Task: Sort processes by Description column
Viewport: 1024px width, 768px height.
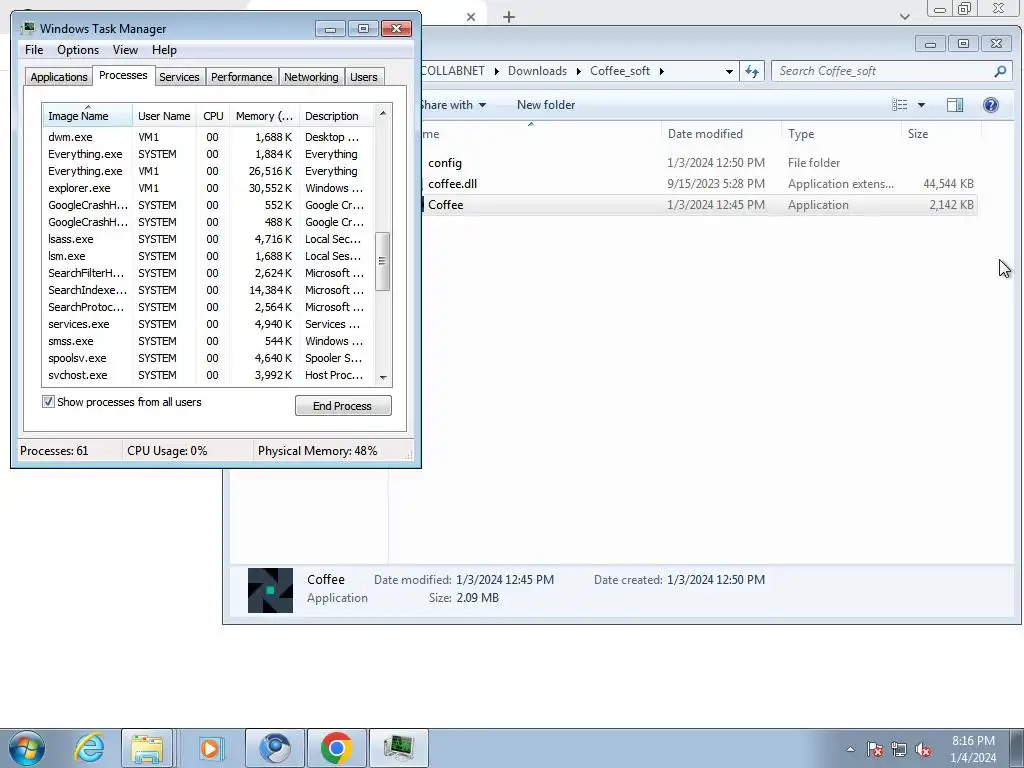Action: (336, 116)
